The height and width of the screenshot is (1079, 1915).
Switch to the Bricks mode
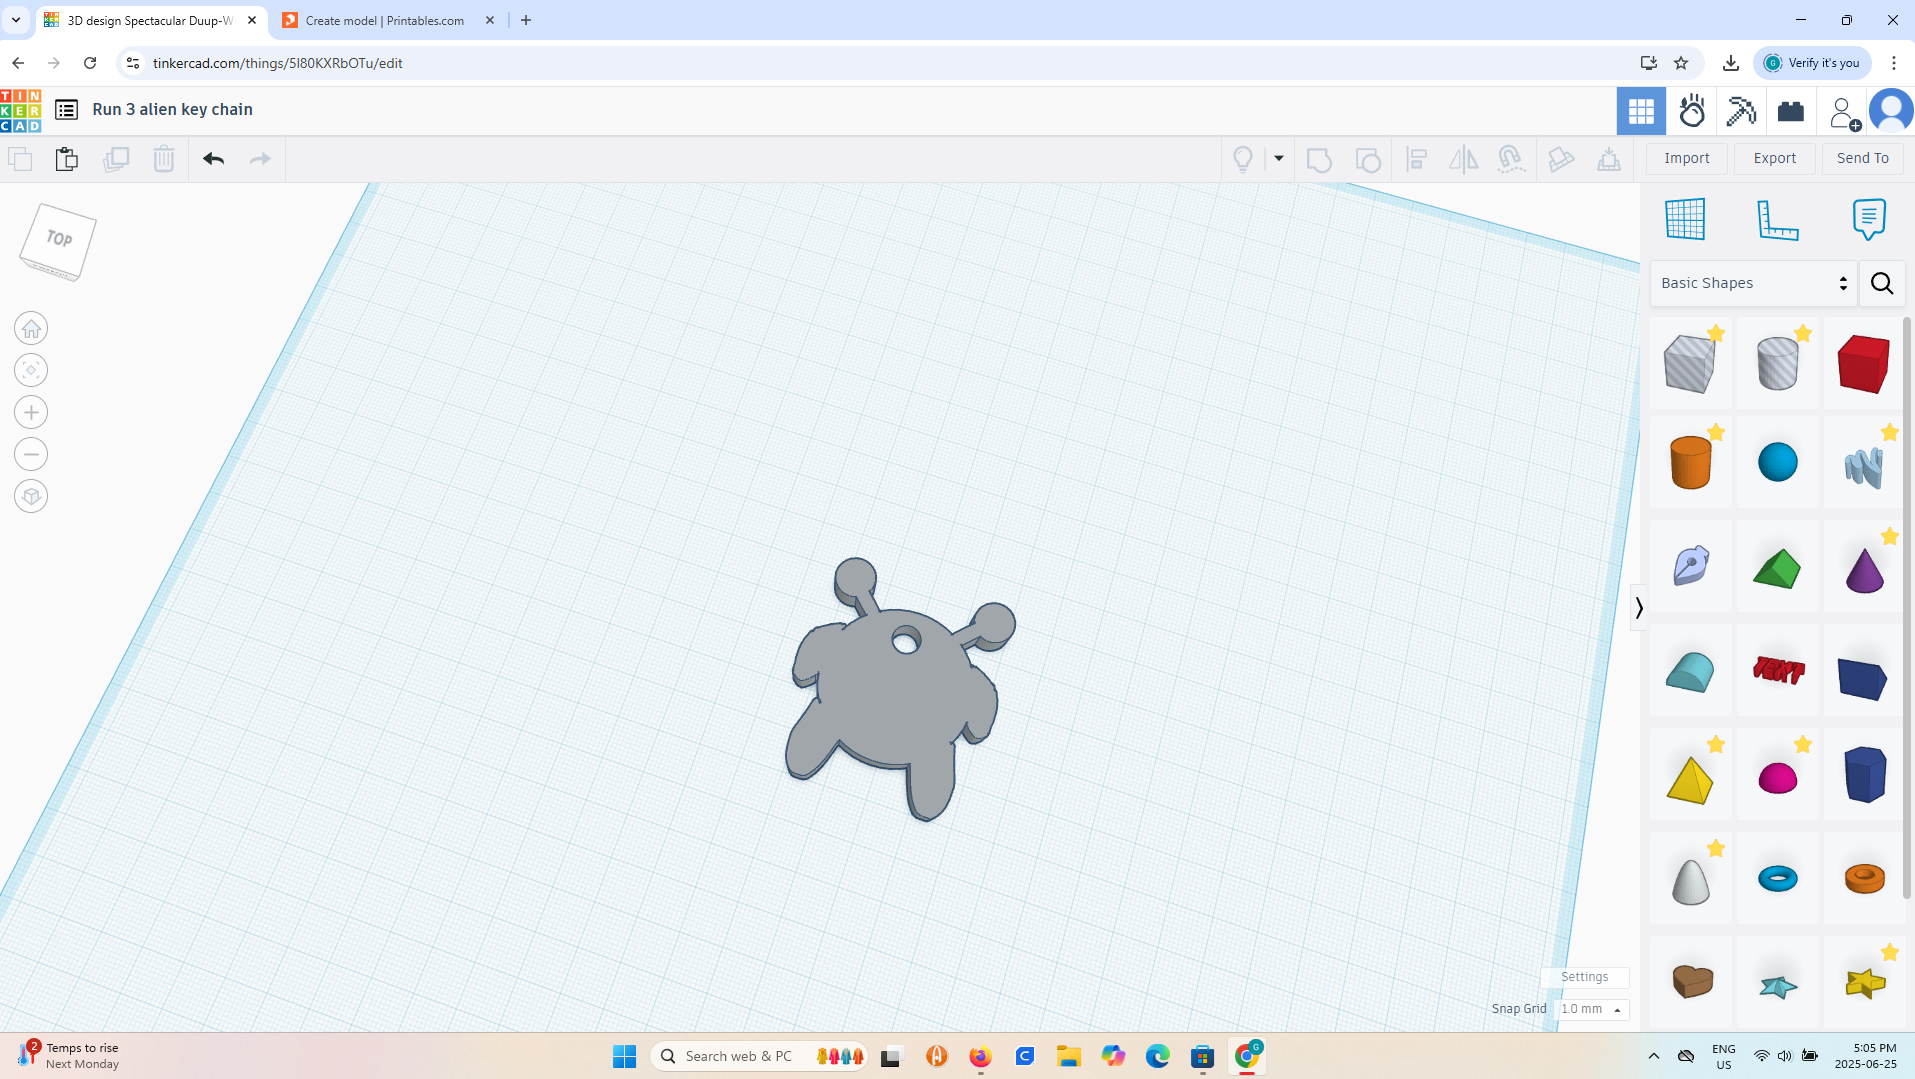pos(1791,111)
